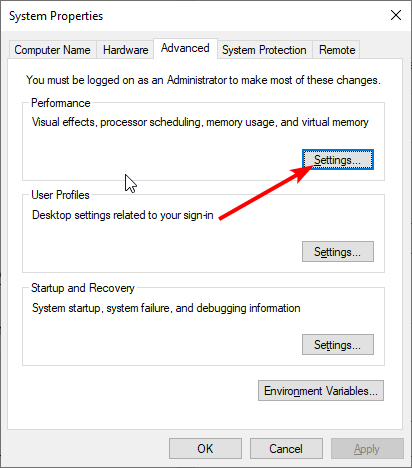The height and width of the screenshot is (468, 412).
Task: Switch to the Remote tab
Action: [x=337, y=50]
